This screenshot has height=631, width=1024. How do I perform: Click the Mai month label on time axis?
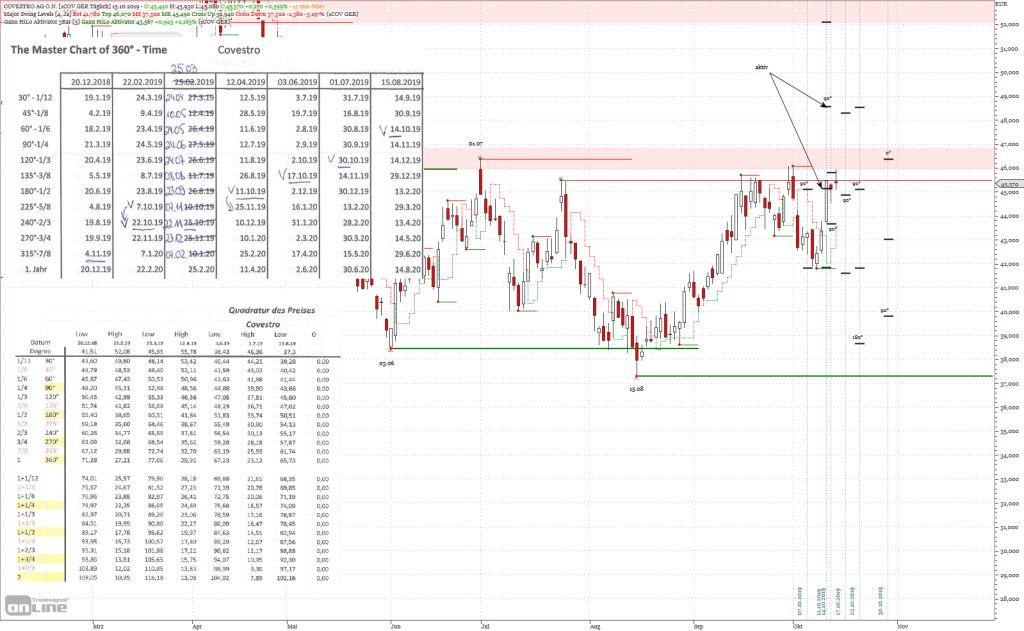pyautogui.click(x=291, y=626)
